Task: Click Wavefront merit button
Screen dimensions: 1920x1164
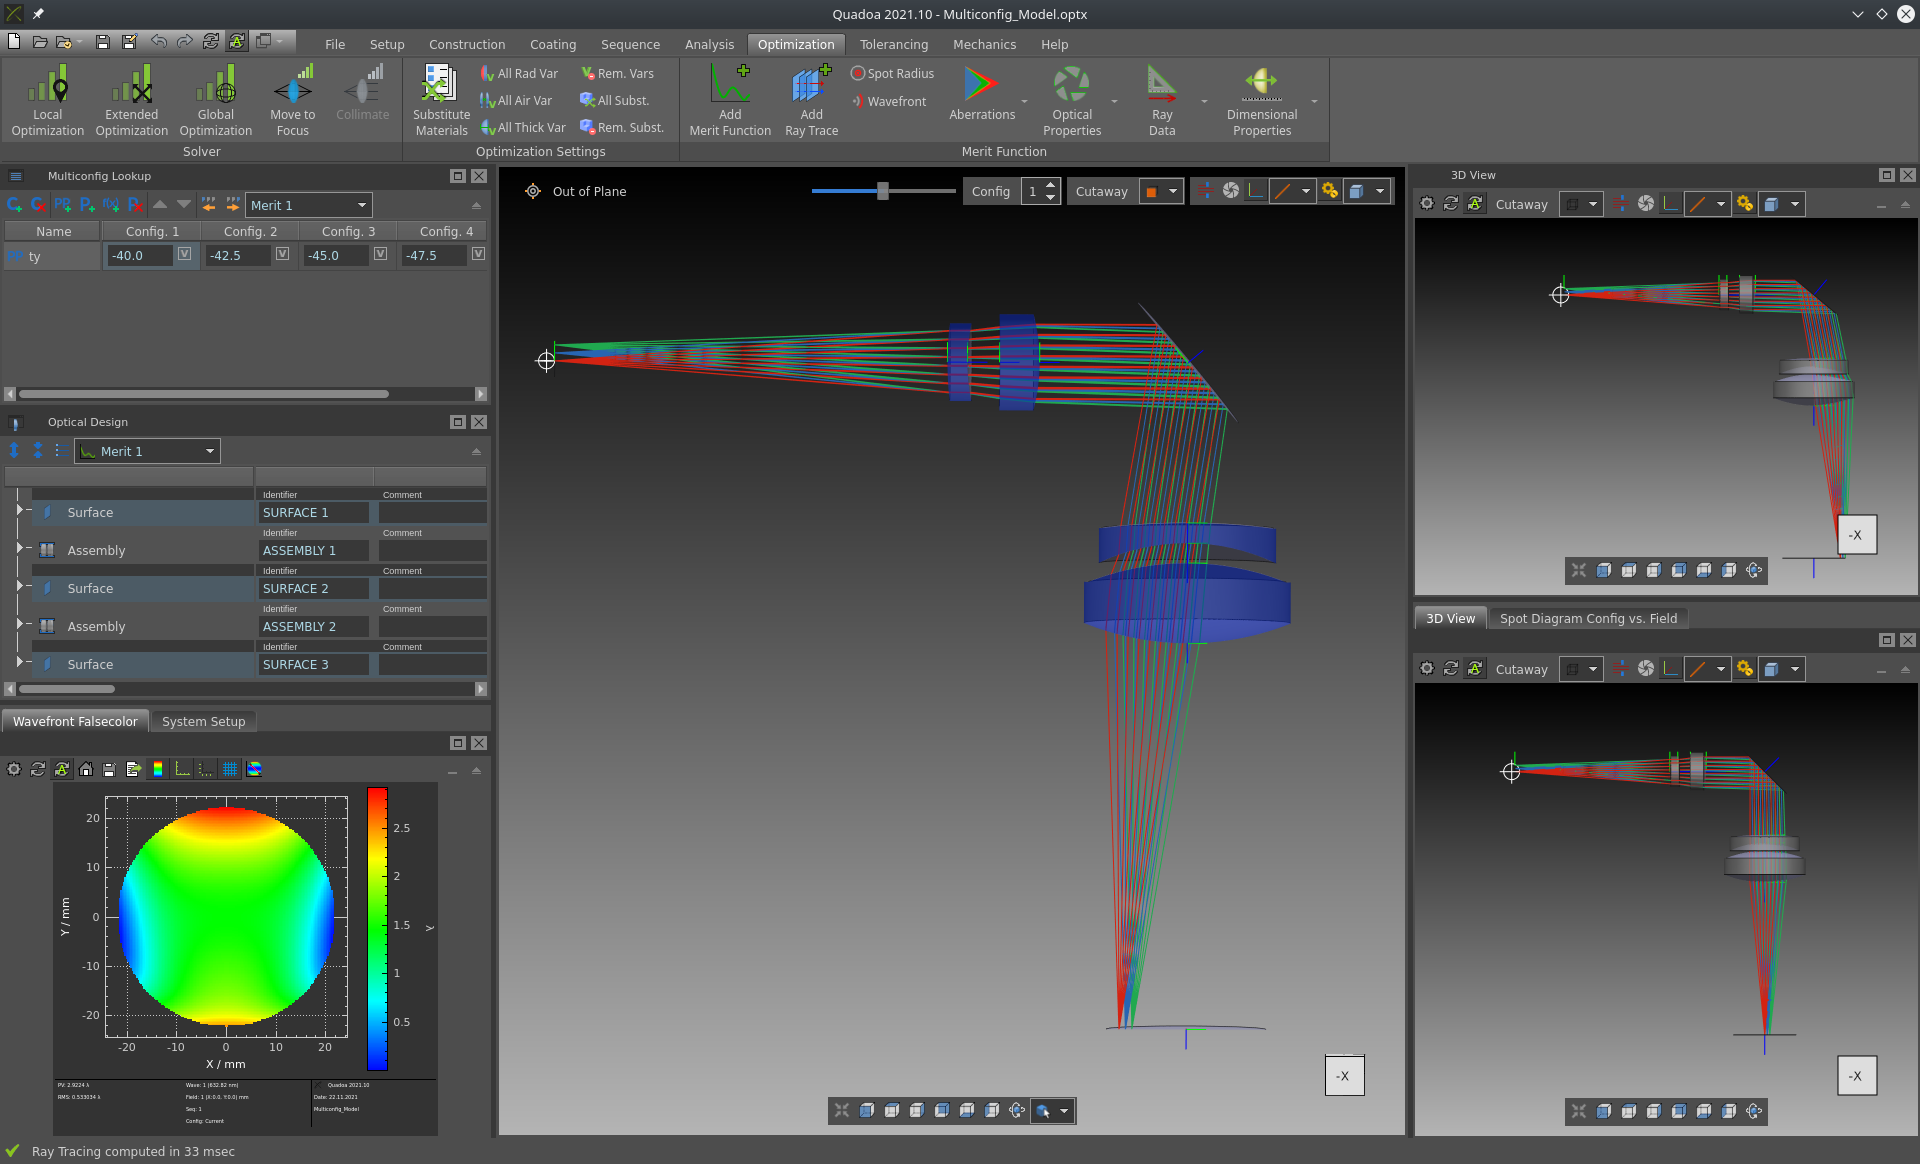Action: coord(889,101)
